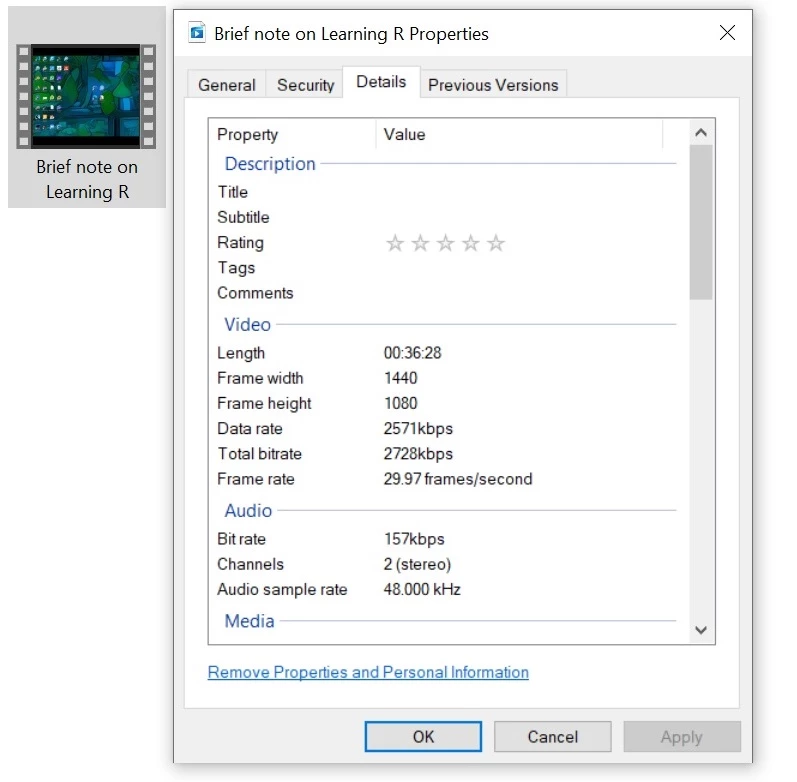Click the Title property label
Screen dimensions: 797x782
click(x=233, y=192)
